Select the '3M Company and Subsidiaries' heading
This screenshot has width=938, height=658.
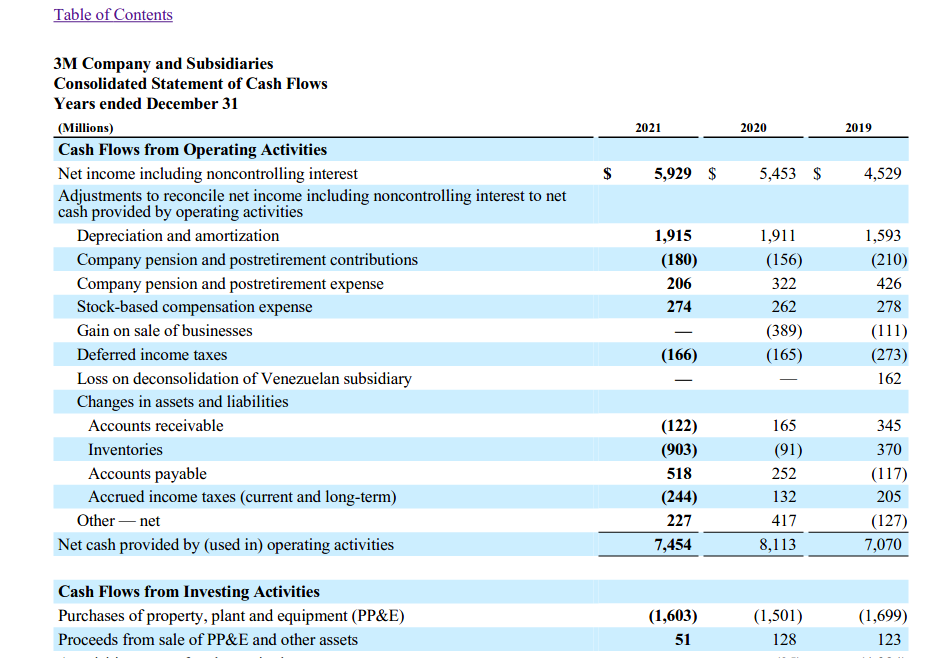(163, 63)
